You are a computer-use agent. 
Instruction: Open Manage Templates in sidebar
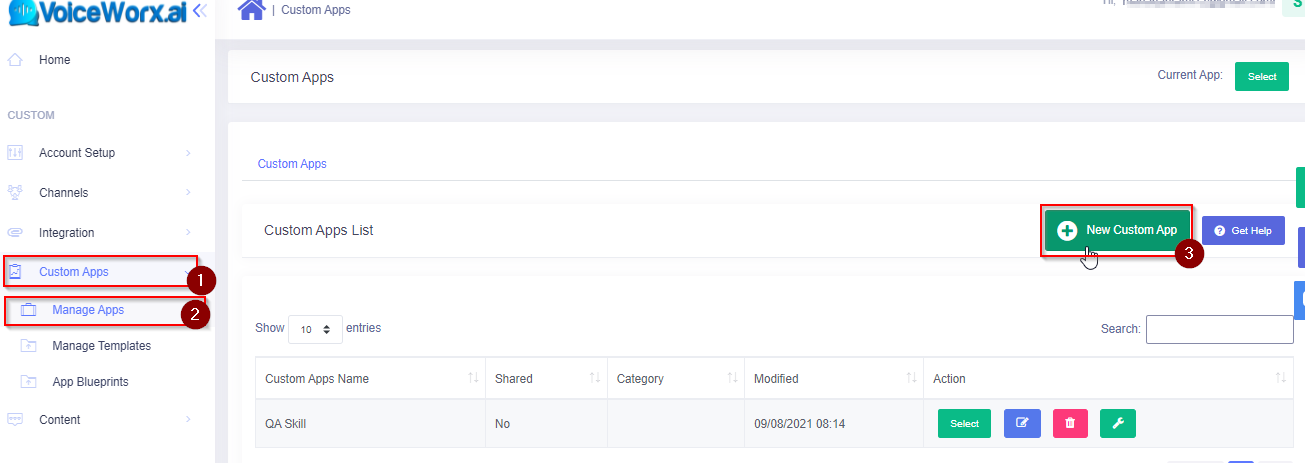101,346
